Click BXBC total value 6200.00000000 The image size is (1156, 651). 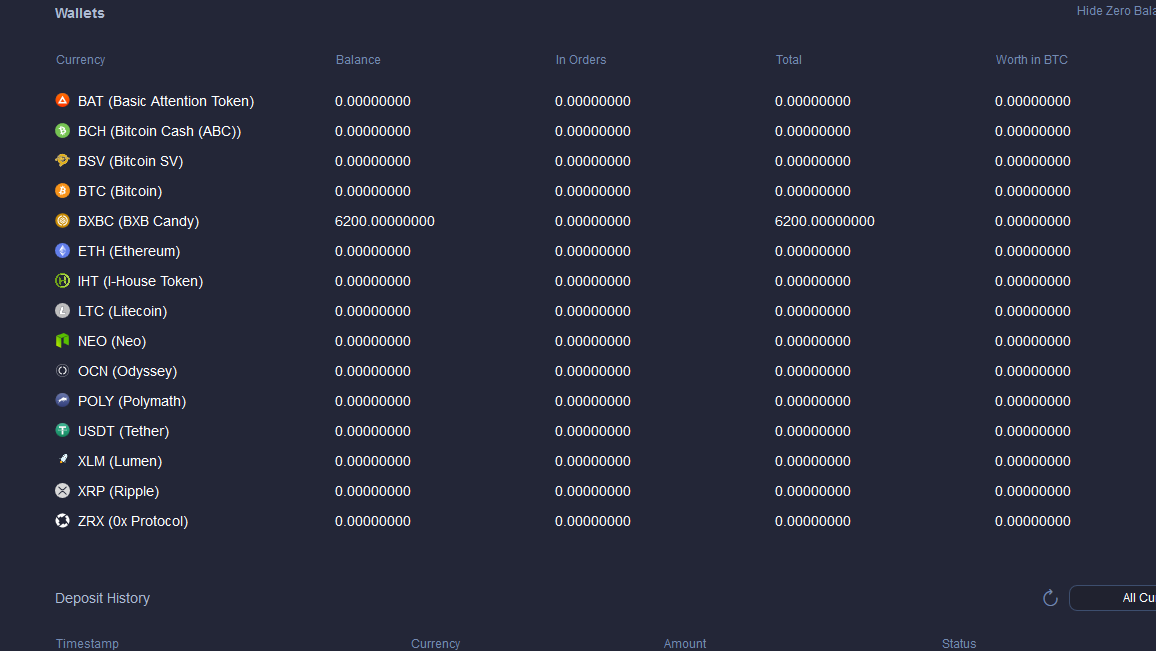click(824, 221)
